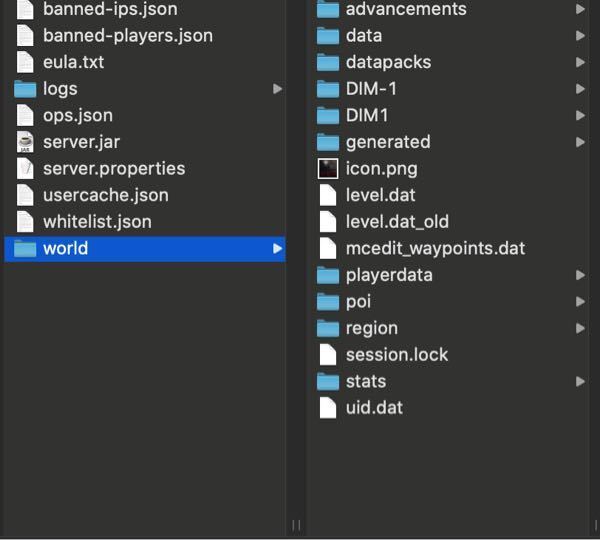
Task: Expand the data folder arrow
Action: coord(580,36)
